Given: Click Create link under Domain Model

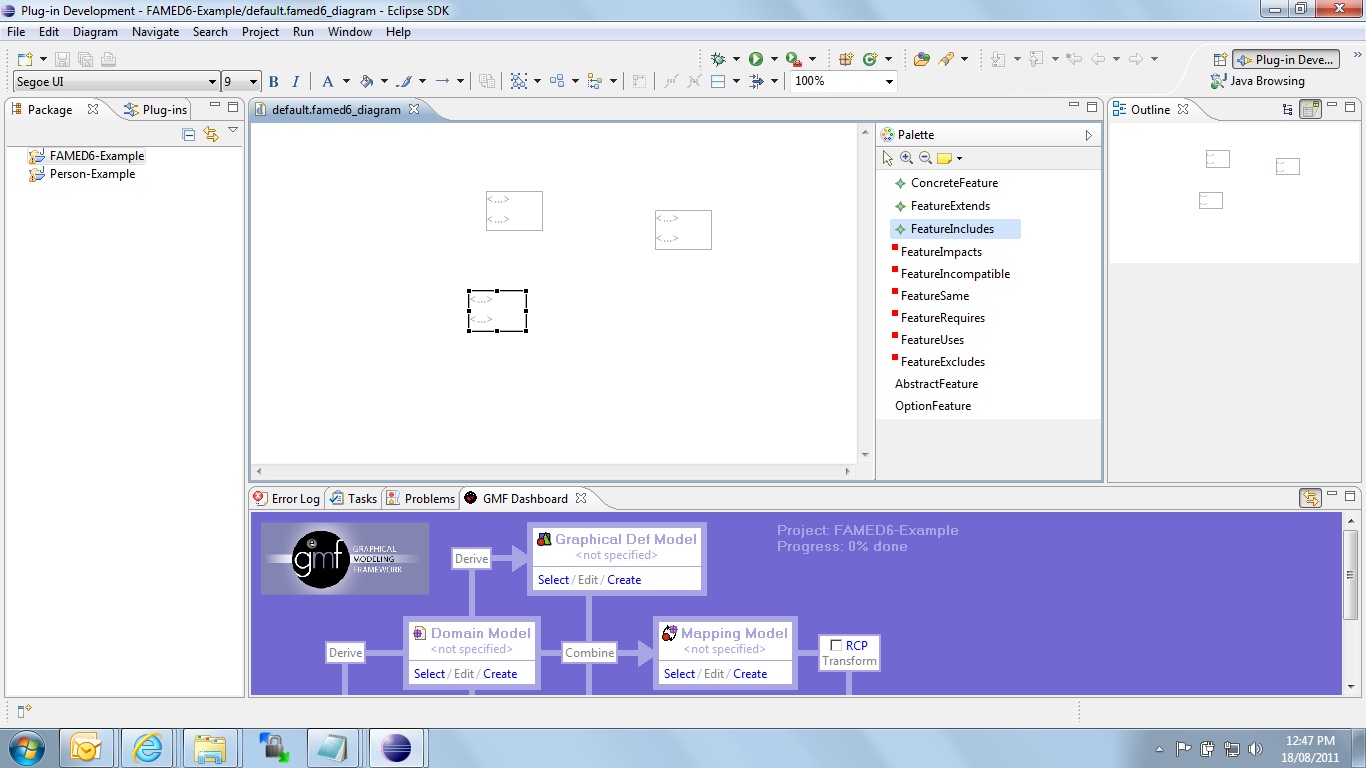Looking at the screenshot, I should pyautogui.click(x=500, y=674).
